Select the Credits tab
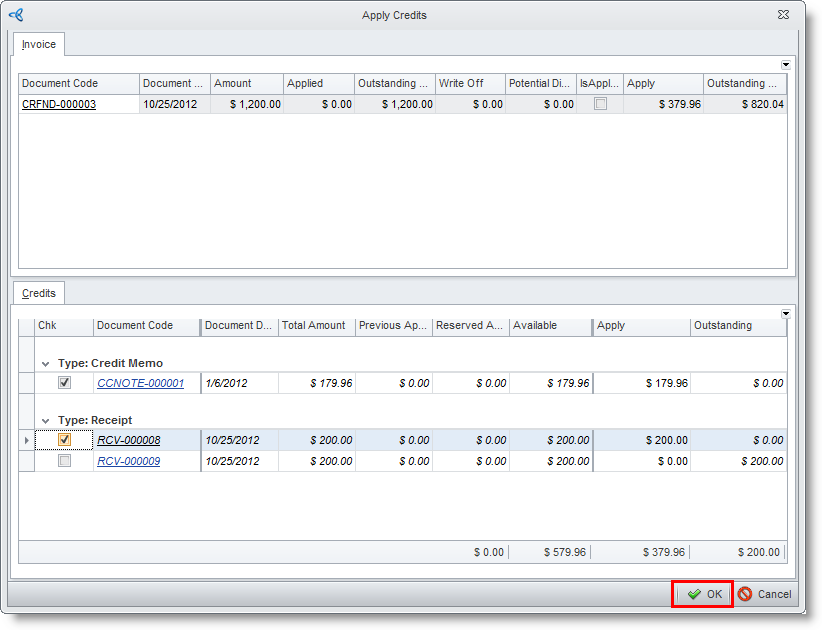The width and height of the screenshot is (822, 630). coord(39,293)
